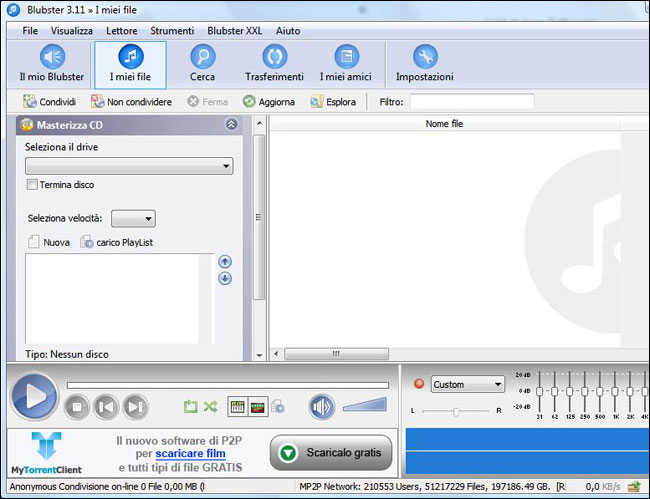Viewport: 650px width, 499px height.
Task: Mute audio with the speaker icon
Action: [x=321, y=406]
